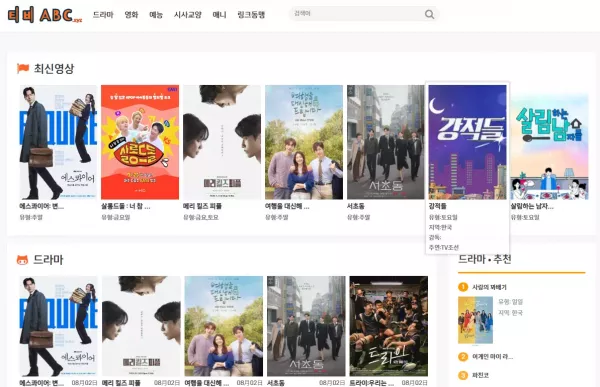Click the 살롱드돌 : 너 참 ... title link
600x387 pixels.
point(126,206)
